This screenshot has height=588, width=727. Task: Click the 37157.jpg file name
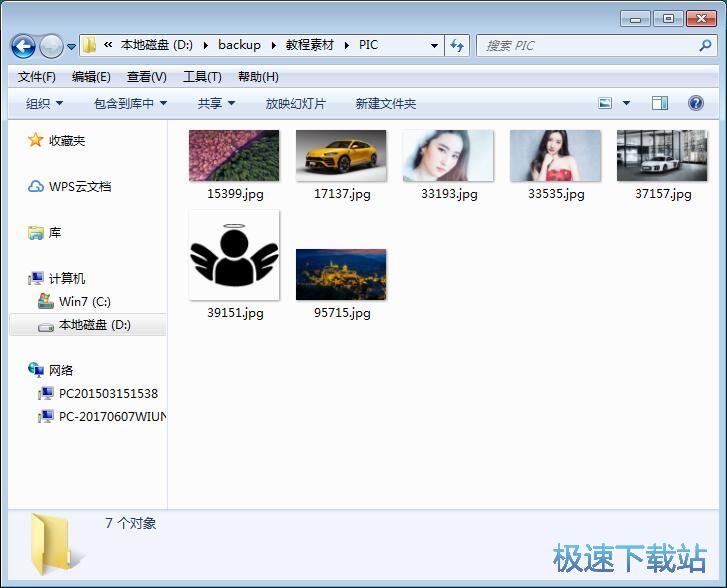[663, 194]
